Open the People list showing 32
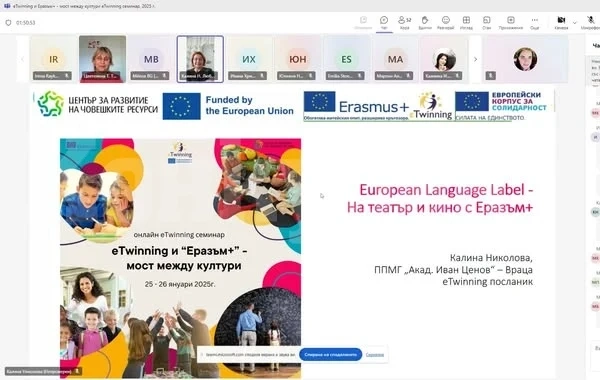This screenshot has height=380, width=600. 404,23
